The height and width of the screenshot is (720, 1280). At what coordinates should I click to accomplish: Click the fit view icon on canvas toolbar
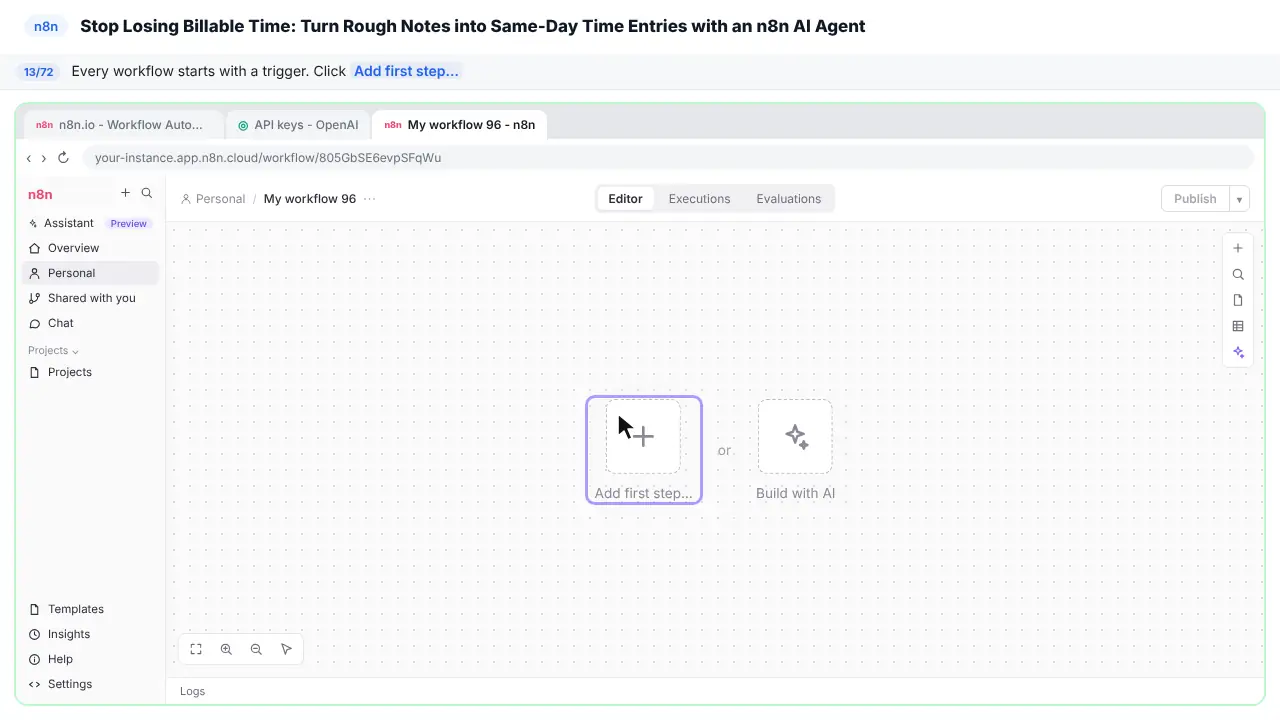(x=196, y=649)
